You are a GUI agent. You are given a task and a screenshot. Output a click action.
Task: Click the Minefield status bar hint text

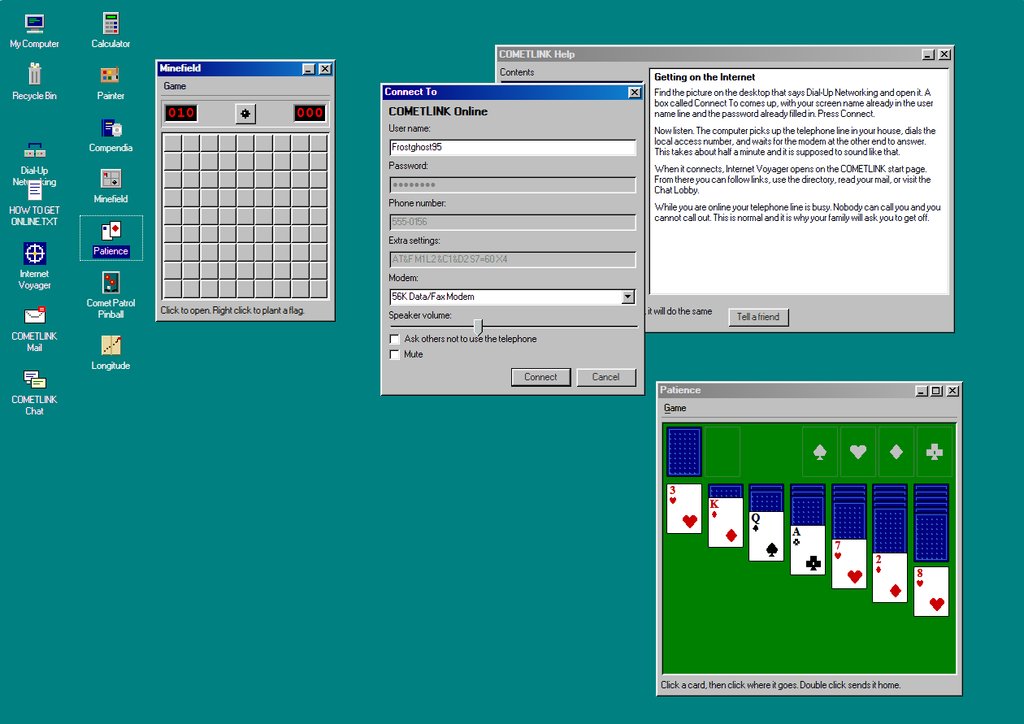(232, 311)
